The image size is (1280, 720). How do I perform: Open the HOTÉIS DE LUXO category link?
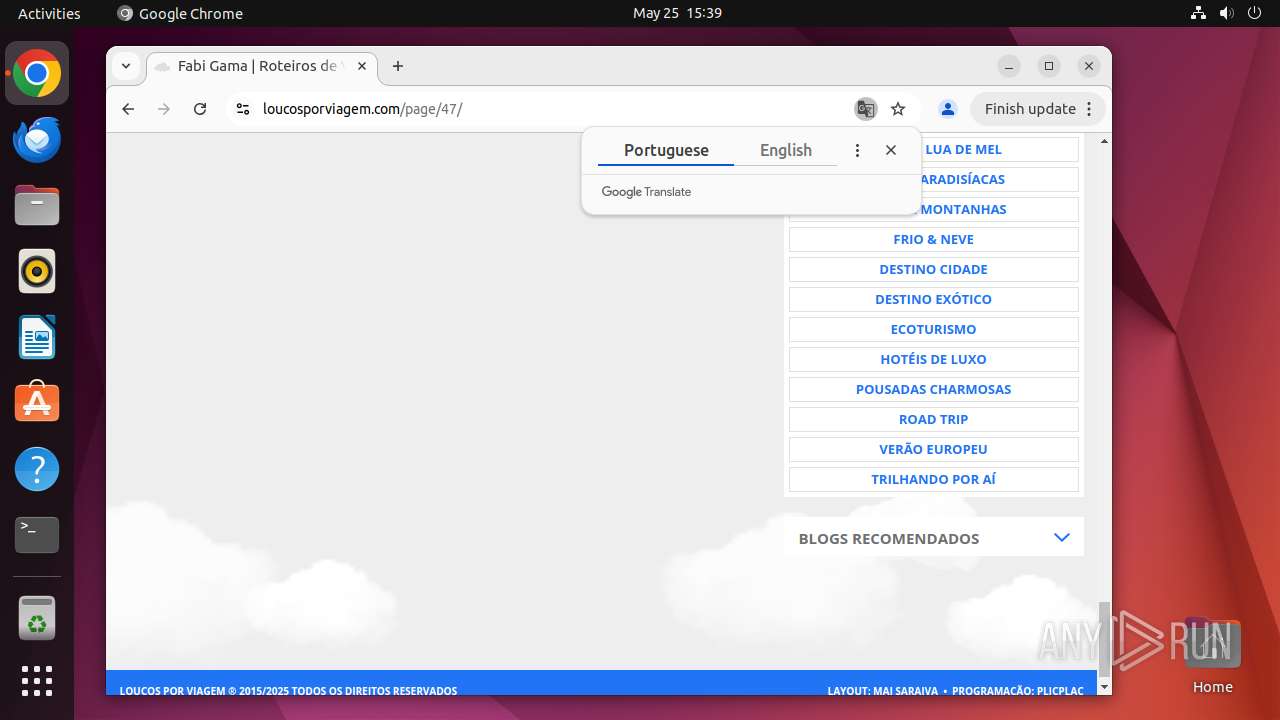point(934,359)
